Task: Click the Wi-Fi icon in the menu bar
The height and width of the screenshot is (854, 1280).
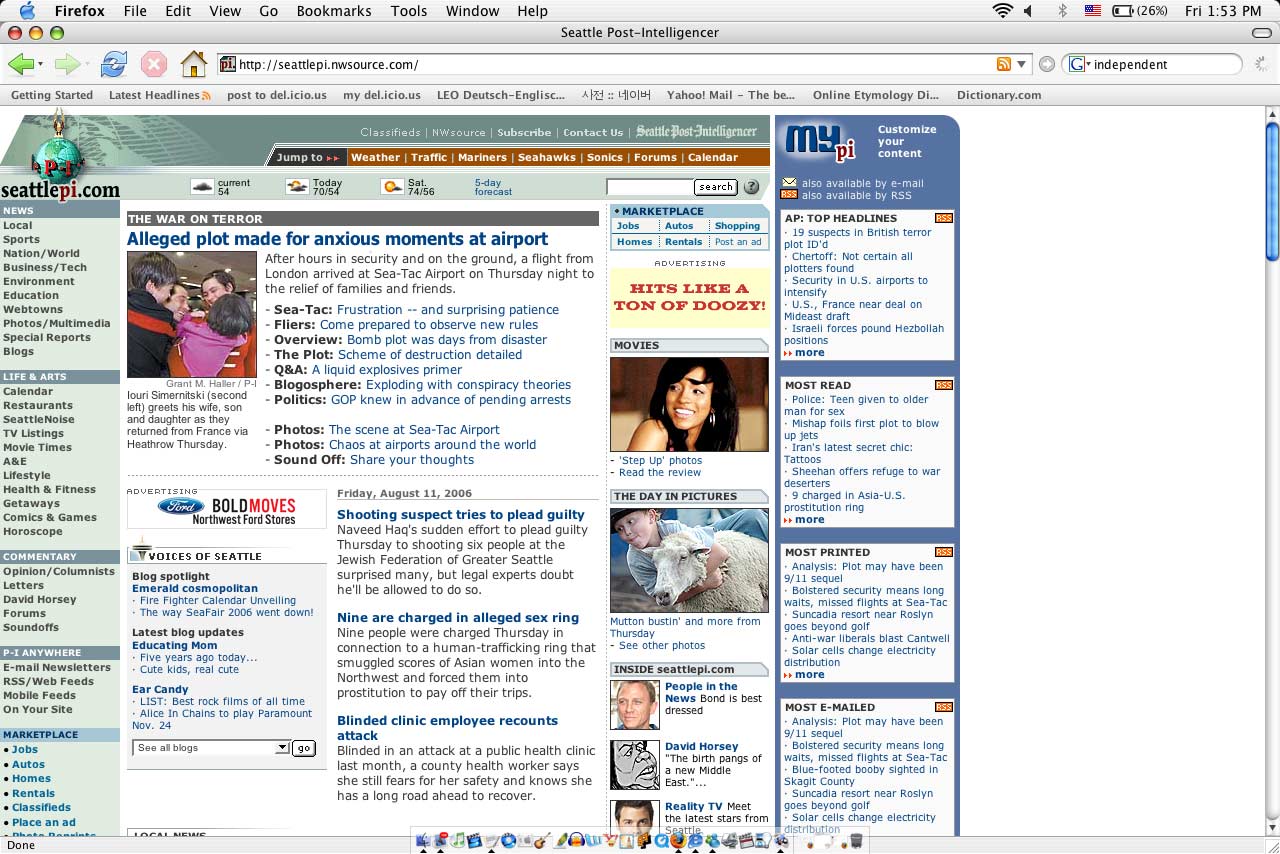Action: click(x=1001, y=11)
